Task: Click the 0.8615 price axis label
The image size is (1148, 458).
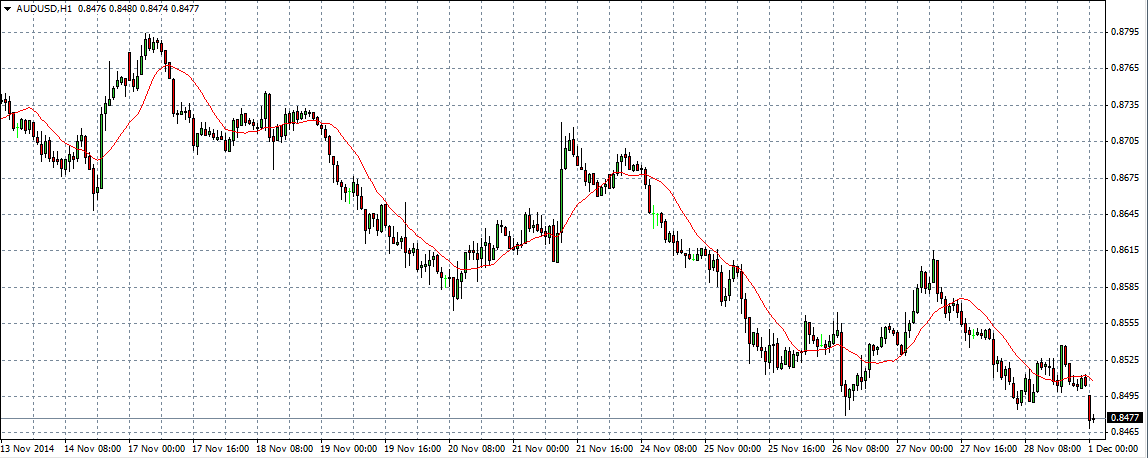Action: [x=1125, y=250]
